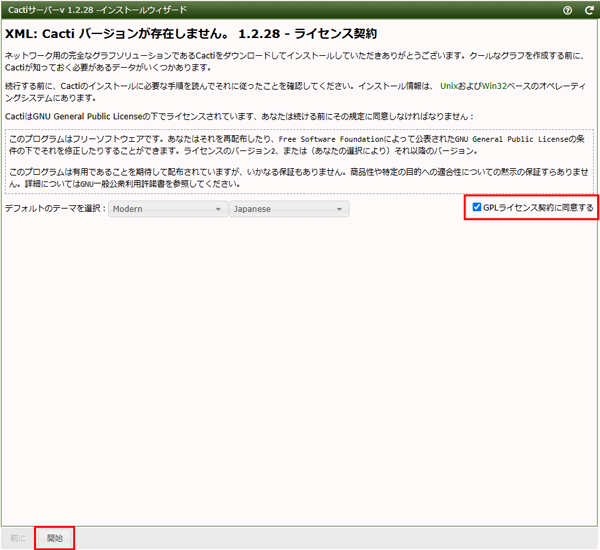Click the 開始 button
600x550 pixels.
click(55, 538)
